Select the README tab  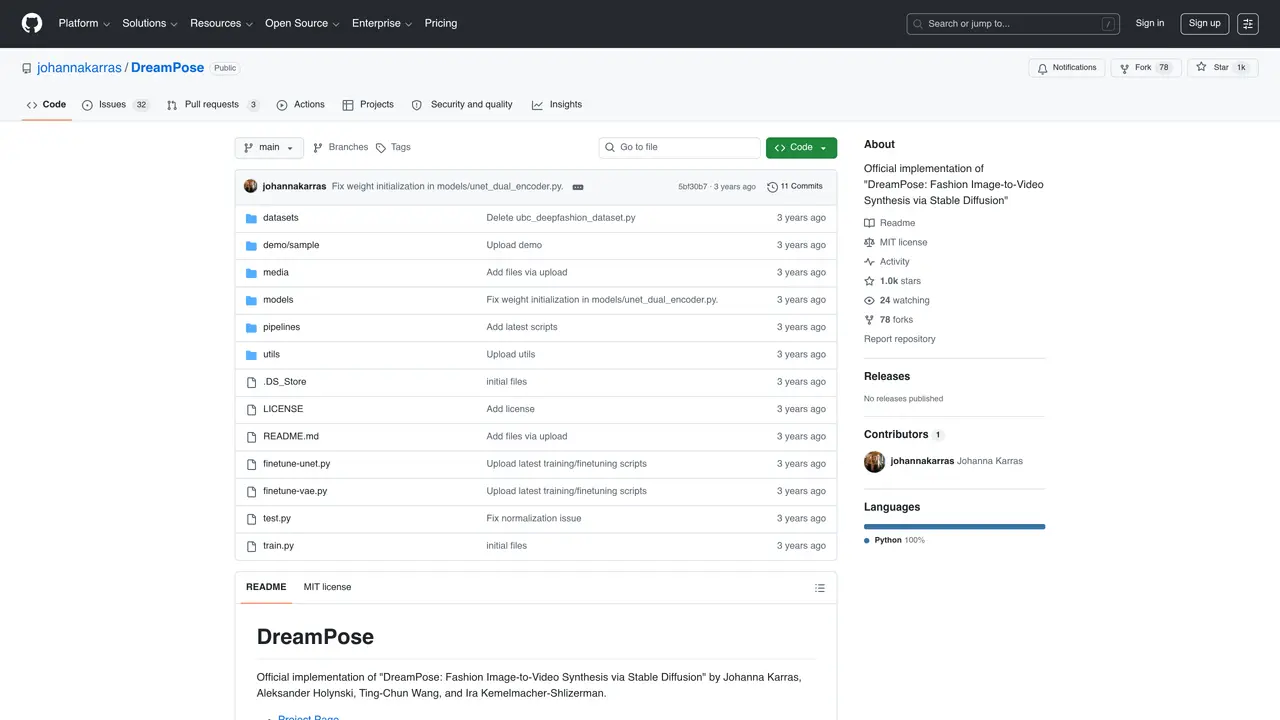coord(266,588)
